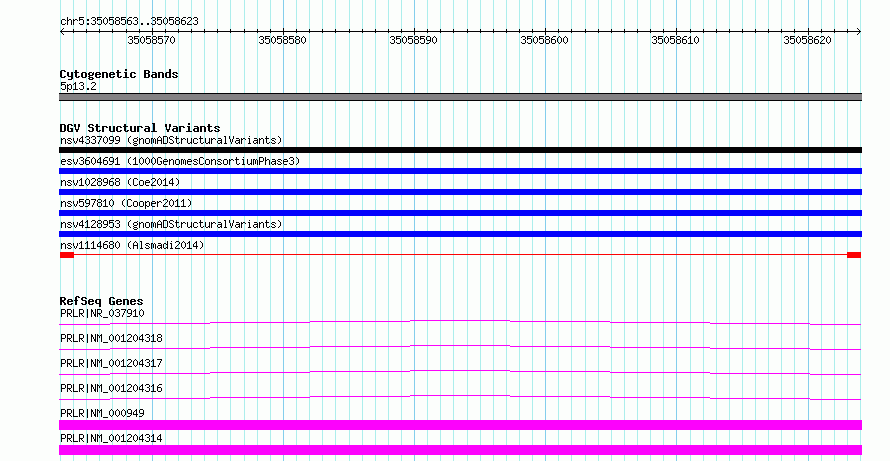Open gene label PRLR|NM_001204318

click(x=111, y=338)
